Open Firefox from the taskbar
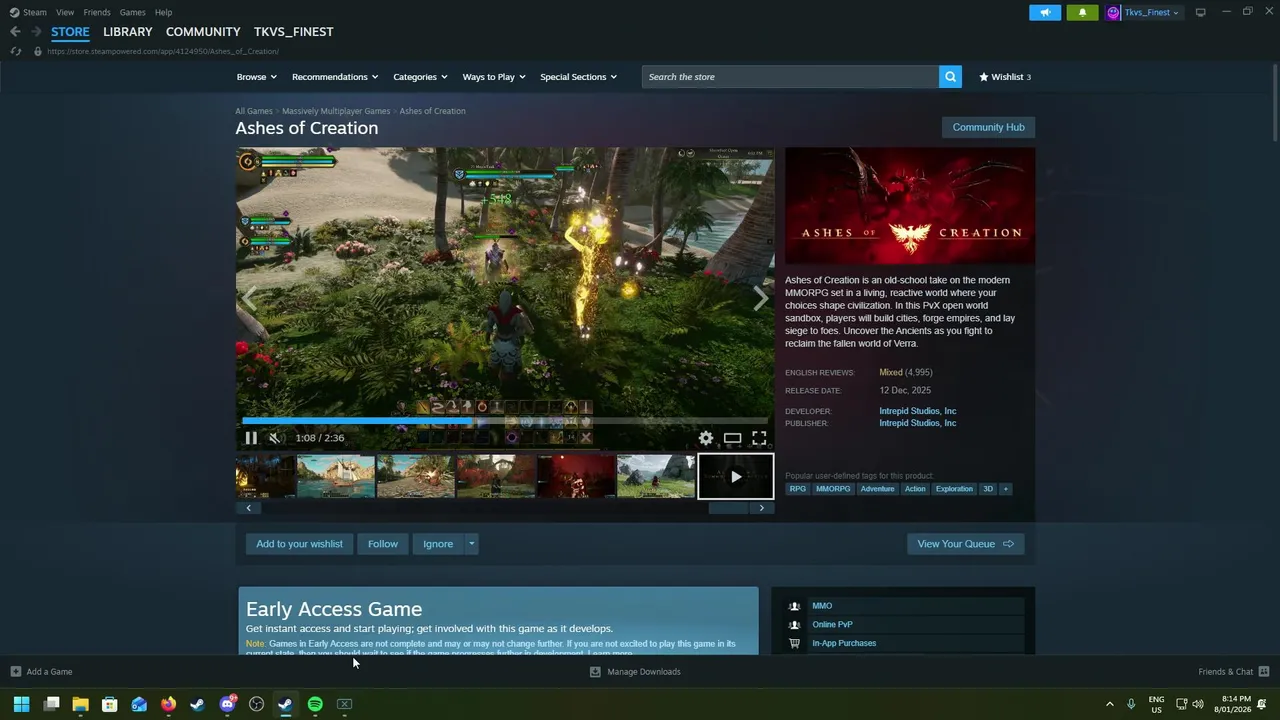 click(x=168, y=704)
